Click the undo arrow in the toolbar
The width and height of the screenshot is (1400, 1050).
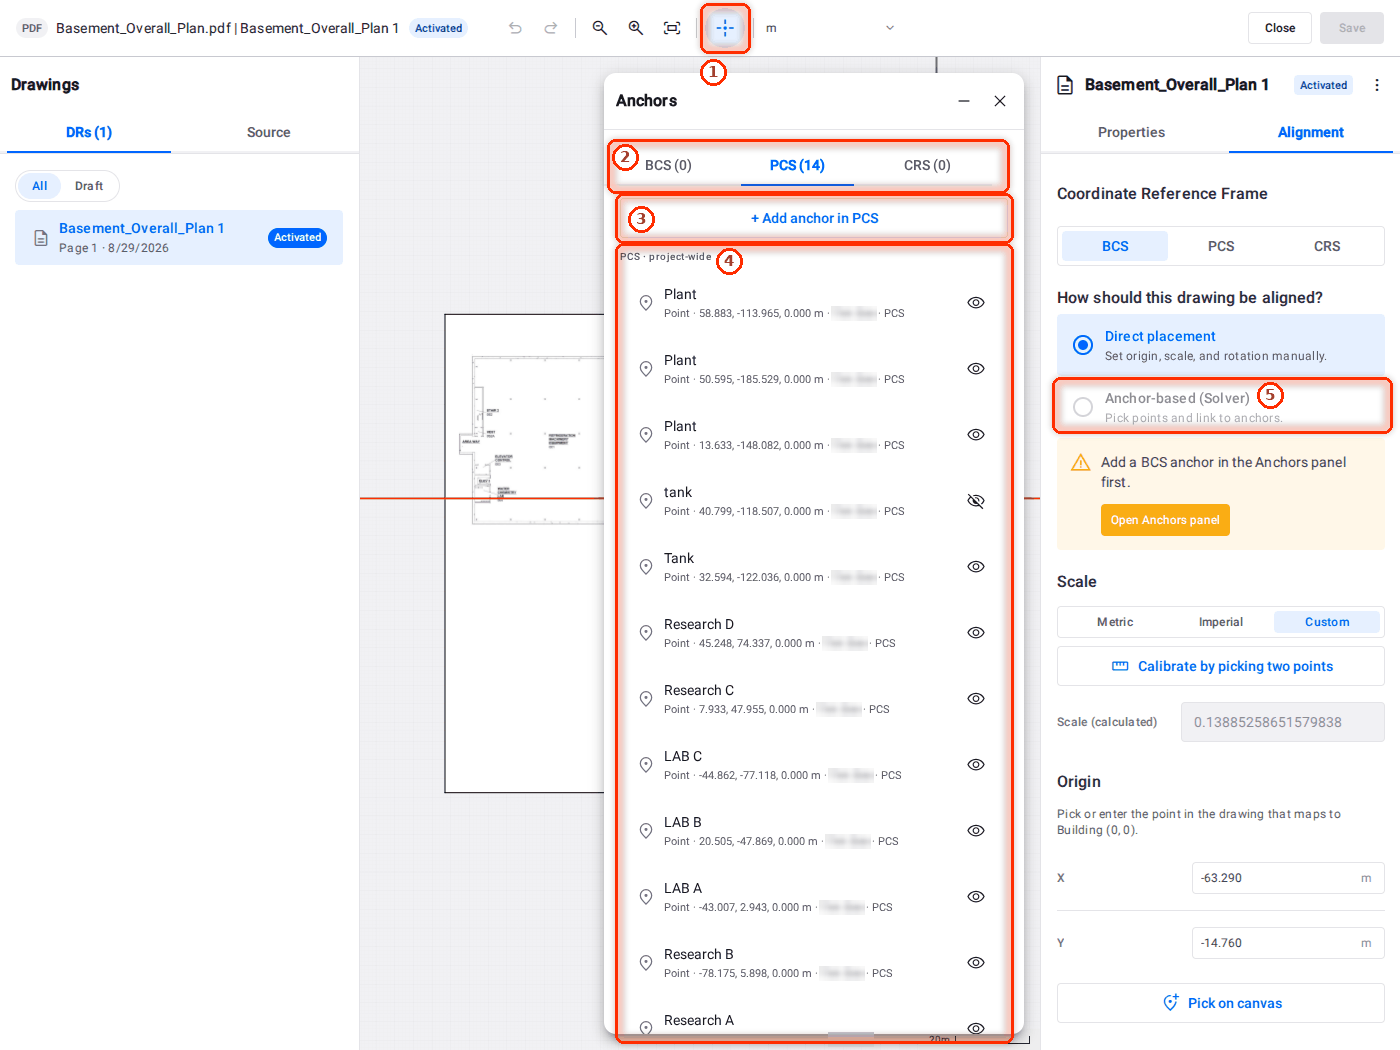(x=515, y=28)
